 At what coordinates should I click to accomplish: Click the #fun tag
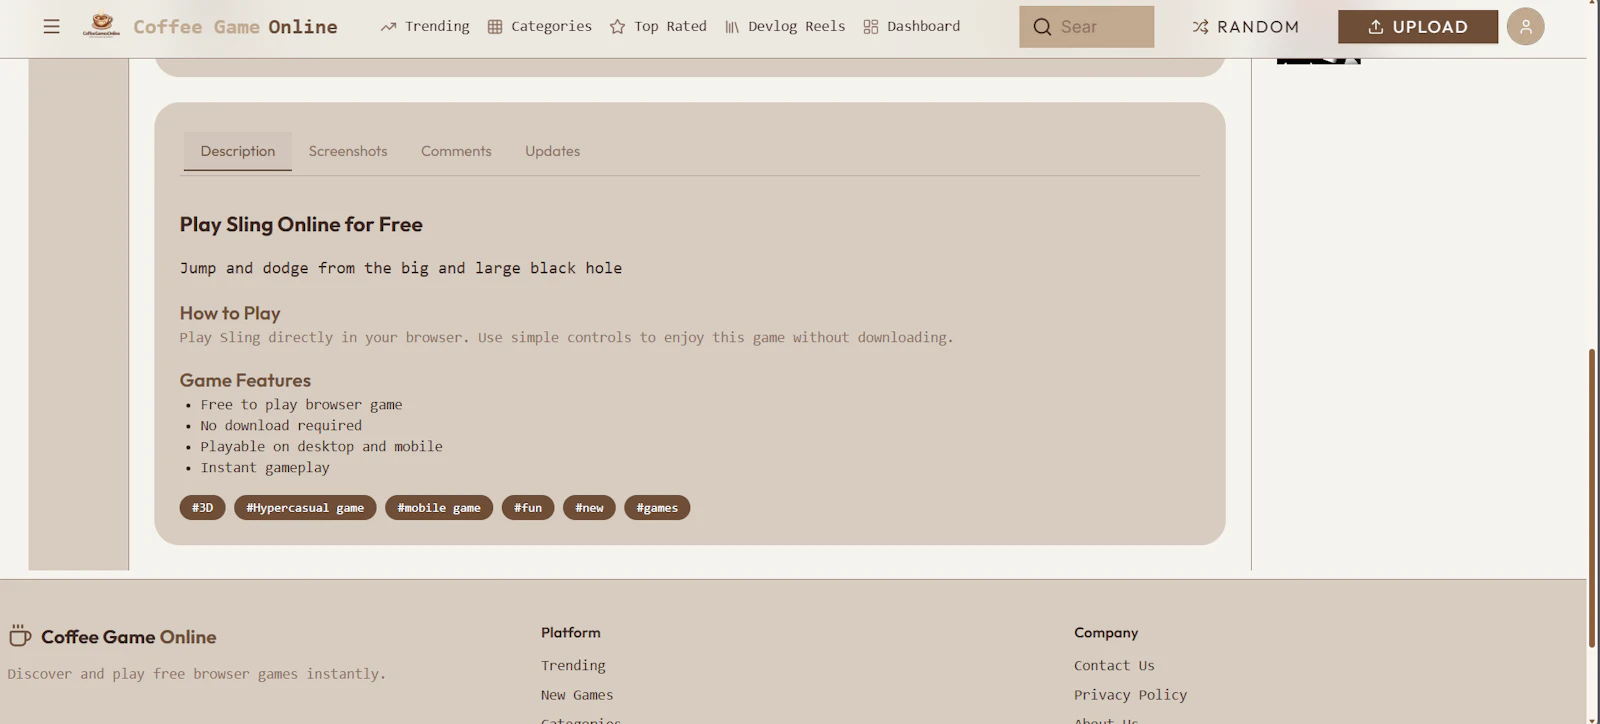point(528,508)
